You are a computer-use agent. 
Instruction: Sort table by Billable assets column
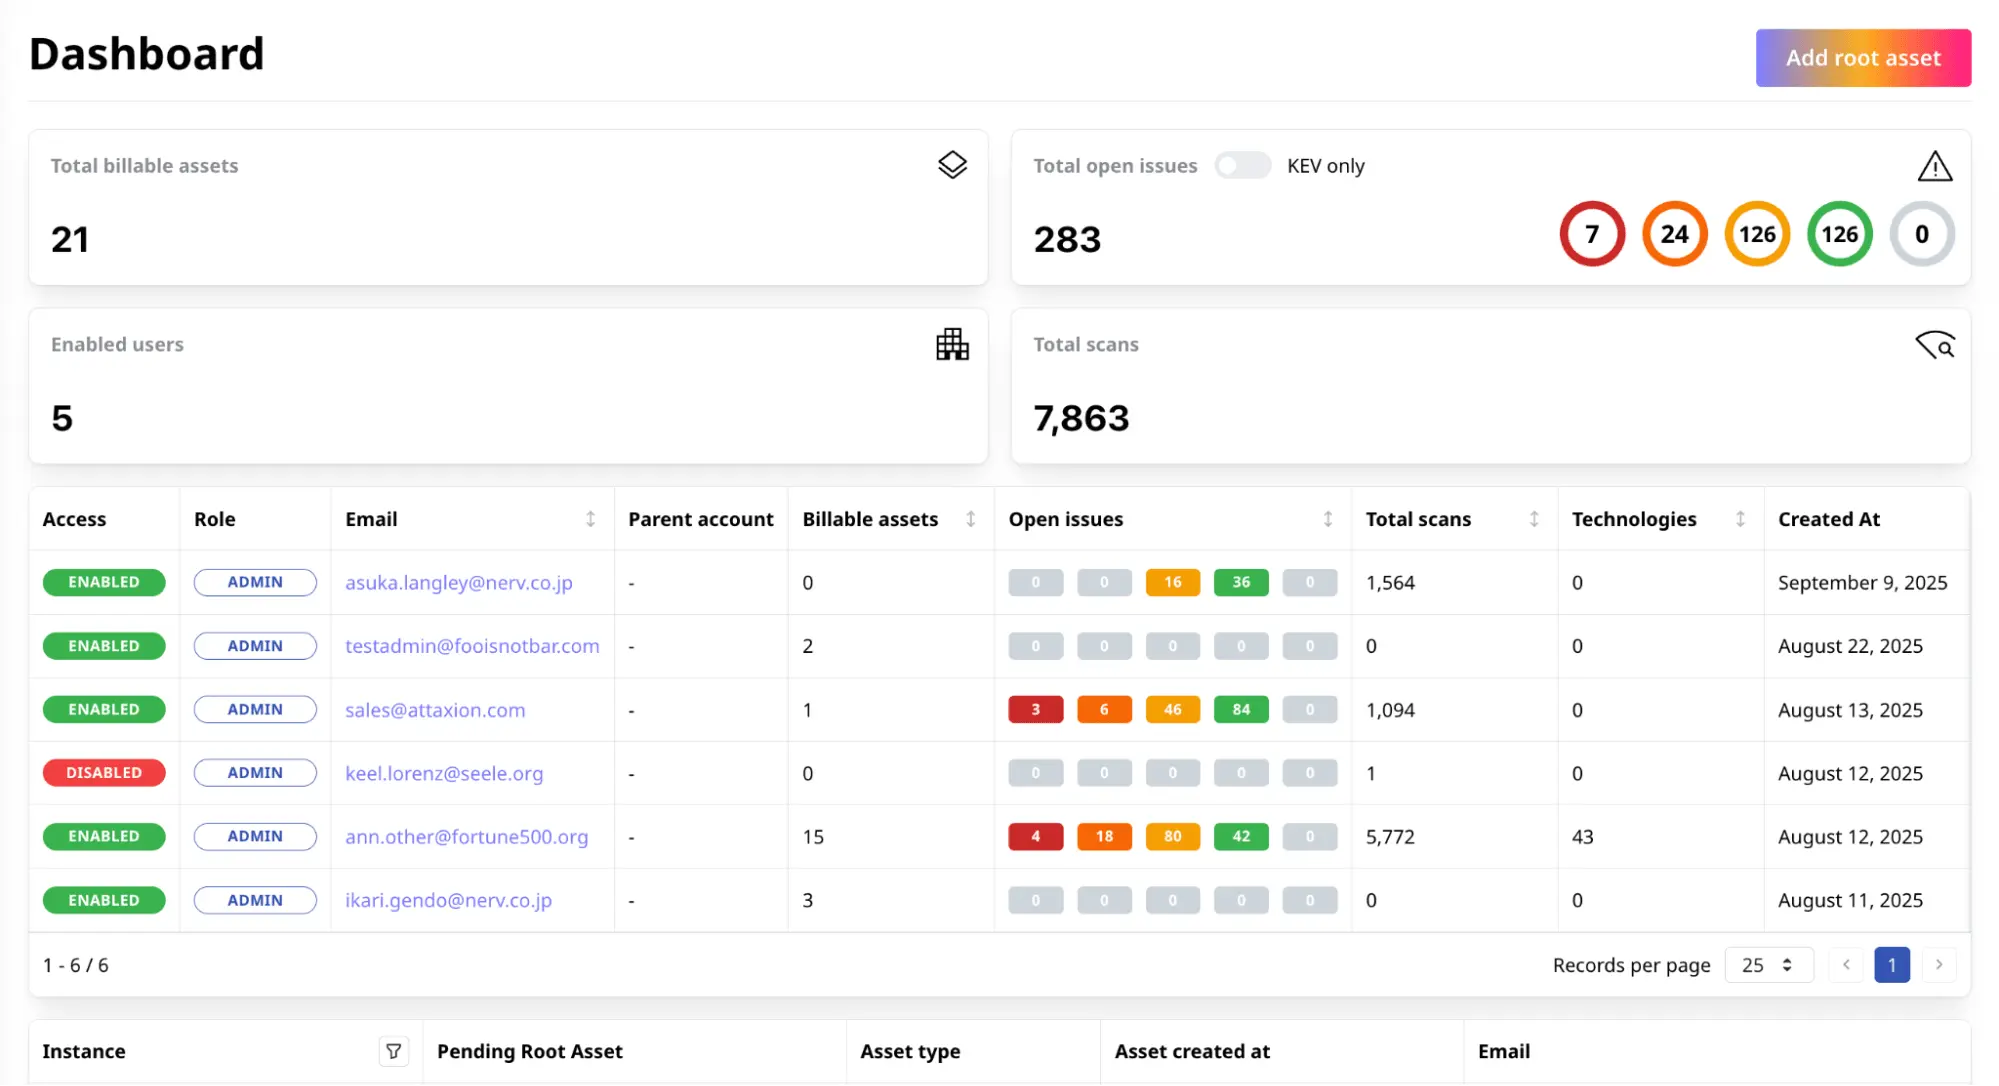970,519
